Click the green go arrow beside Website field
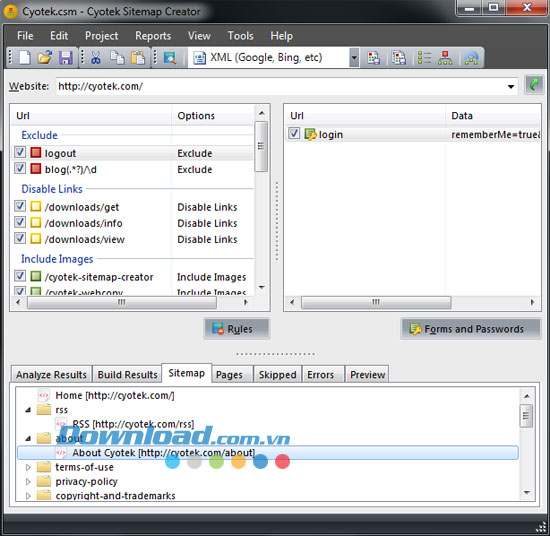 (x=534, y=85)
